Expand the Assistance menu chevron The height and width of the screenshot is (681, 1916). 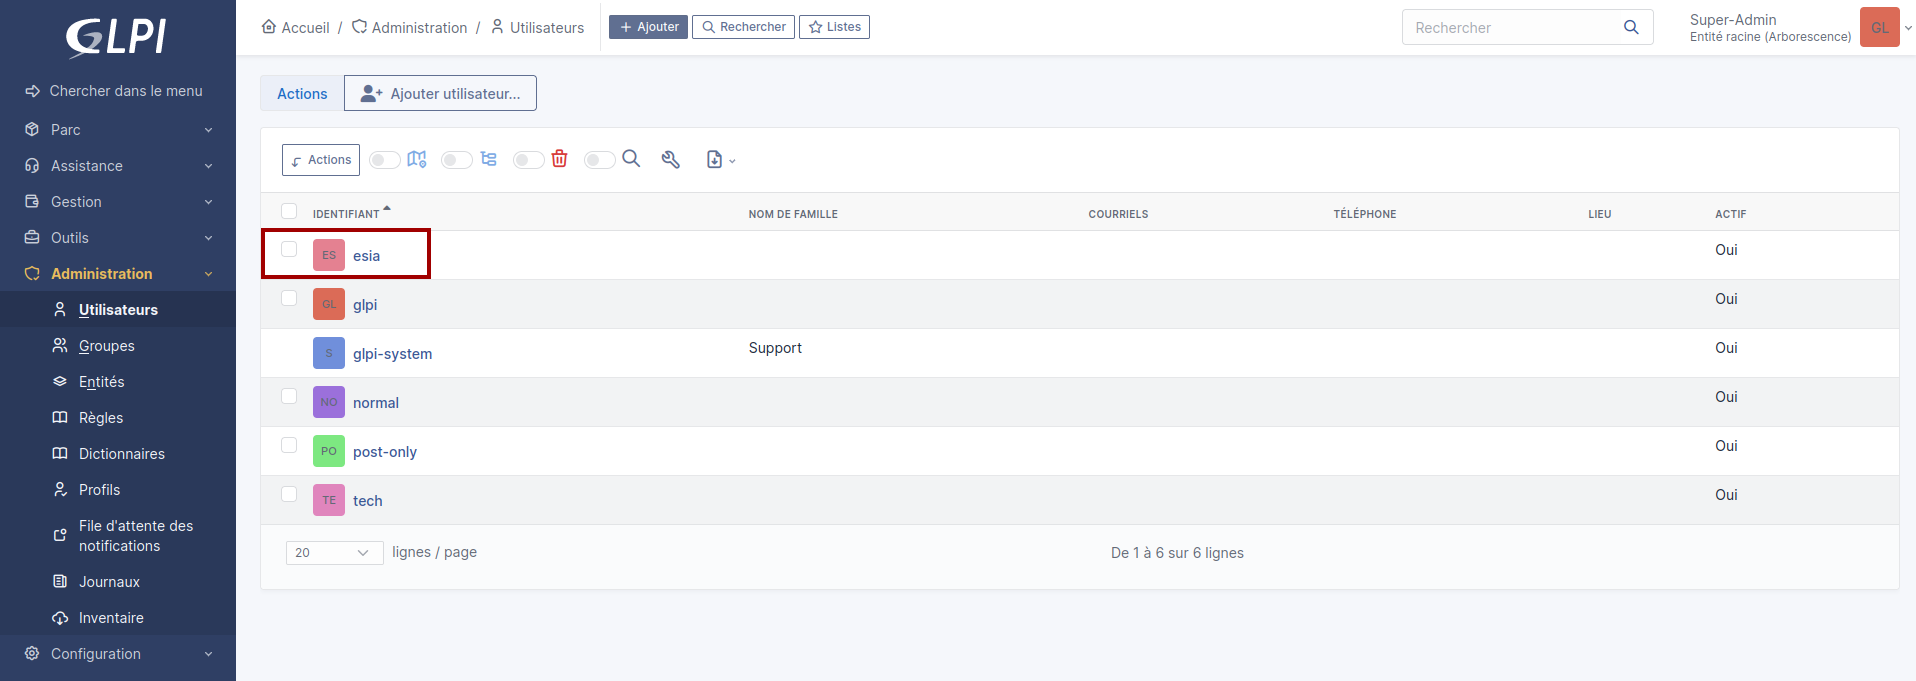pos(209,166)
